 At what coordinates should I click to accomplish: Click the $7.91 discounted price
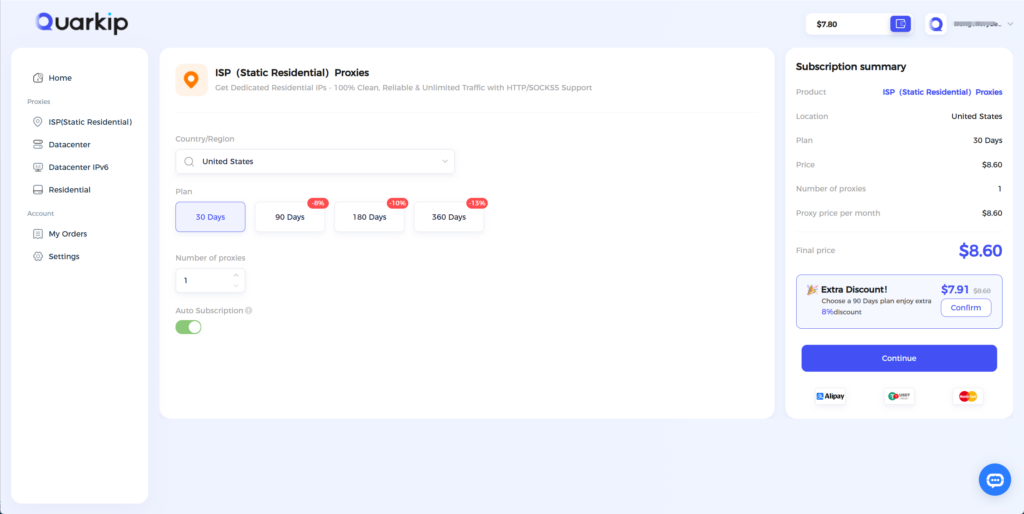point(955,289)
